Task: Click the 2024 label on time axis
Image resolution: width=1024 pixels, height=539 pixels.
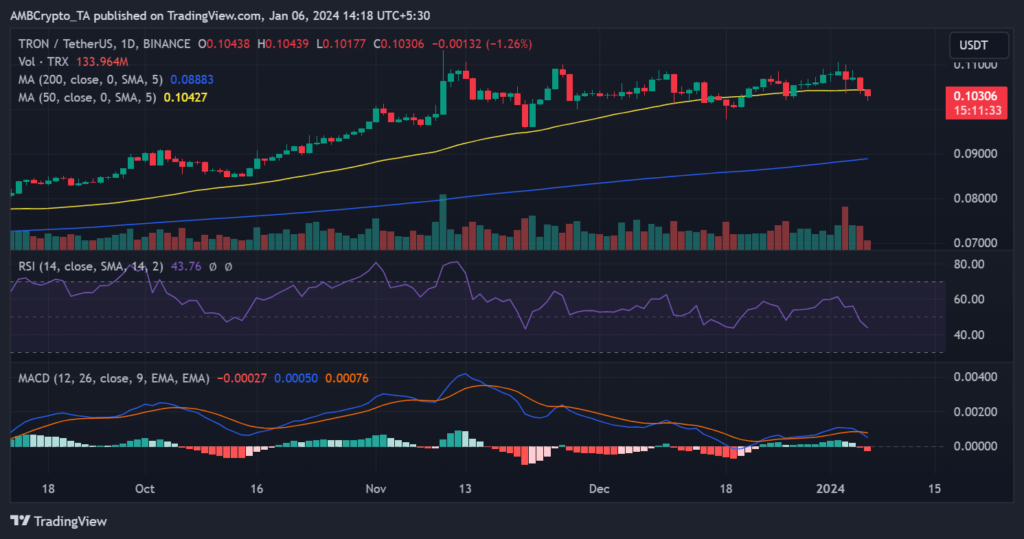Action: click(832, 489)
